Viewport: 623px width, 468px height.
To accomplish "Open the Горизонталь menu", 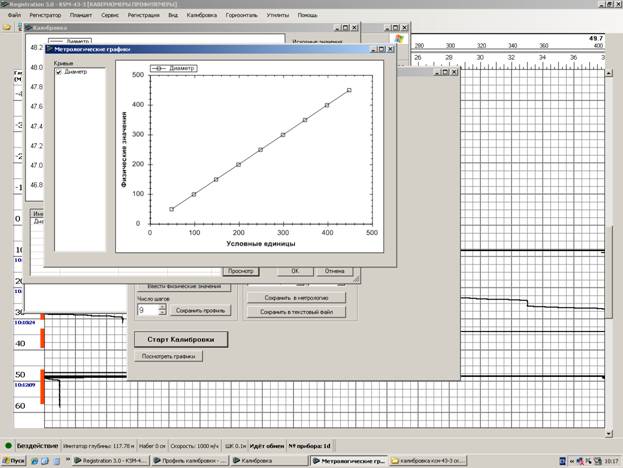I will 242,15.
